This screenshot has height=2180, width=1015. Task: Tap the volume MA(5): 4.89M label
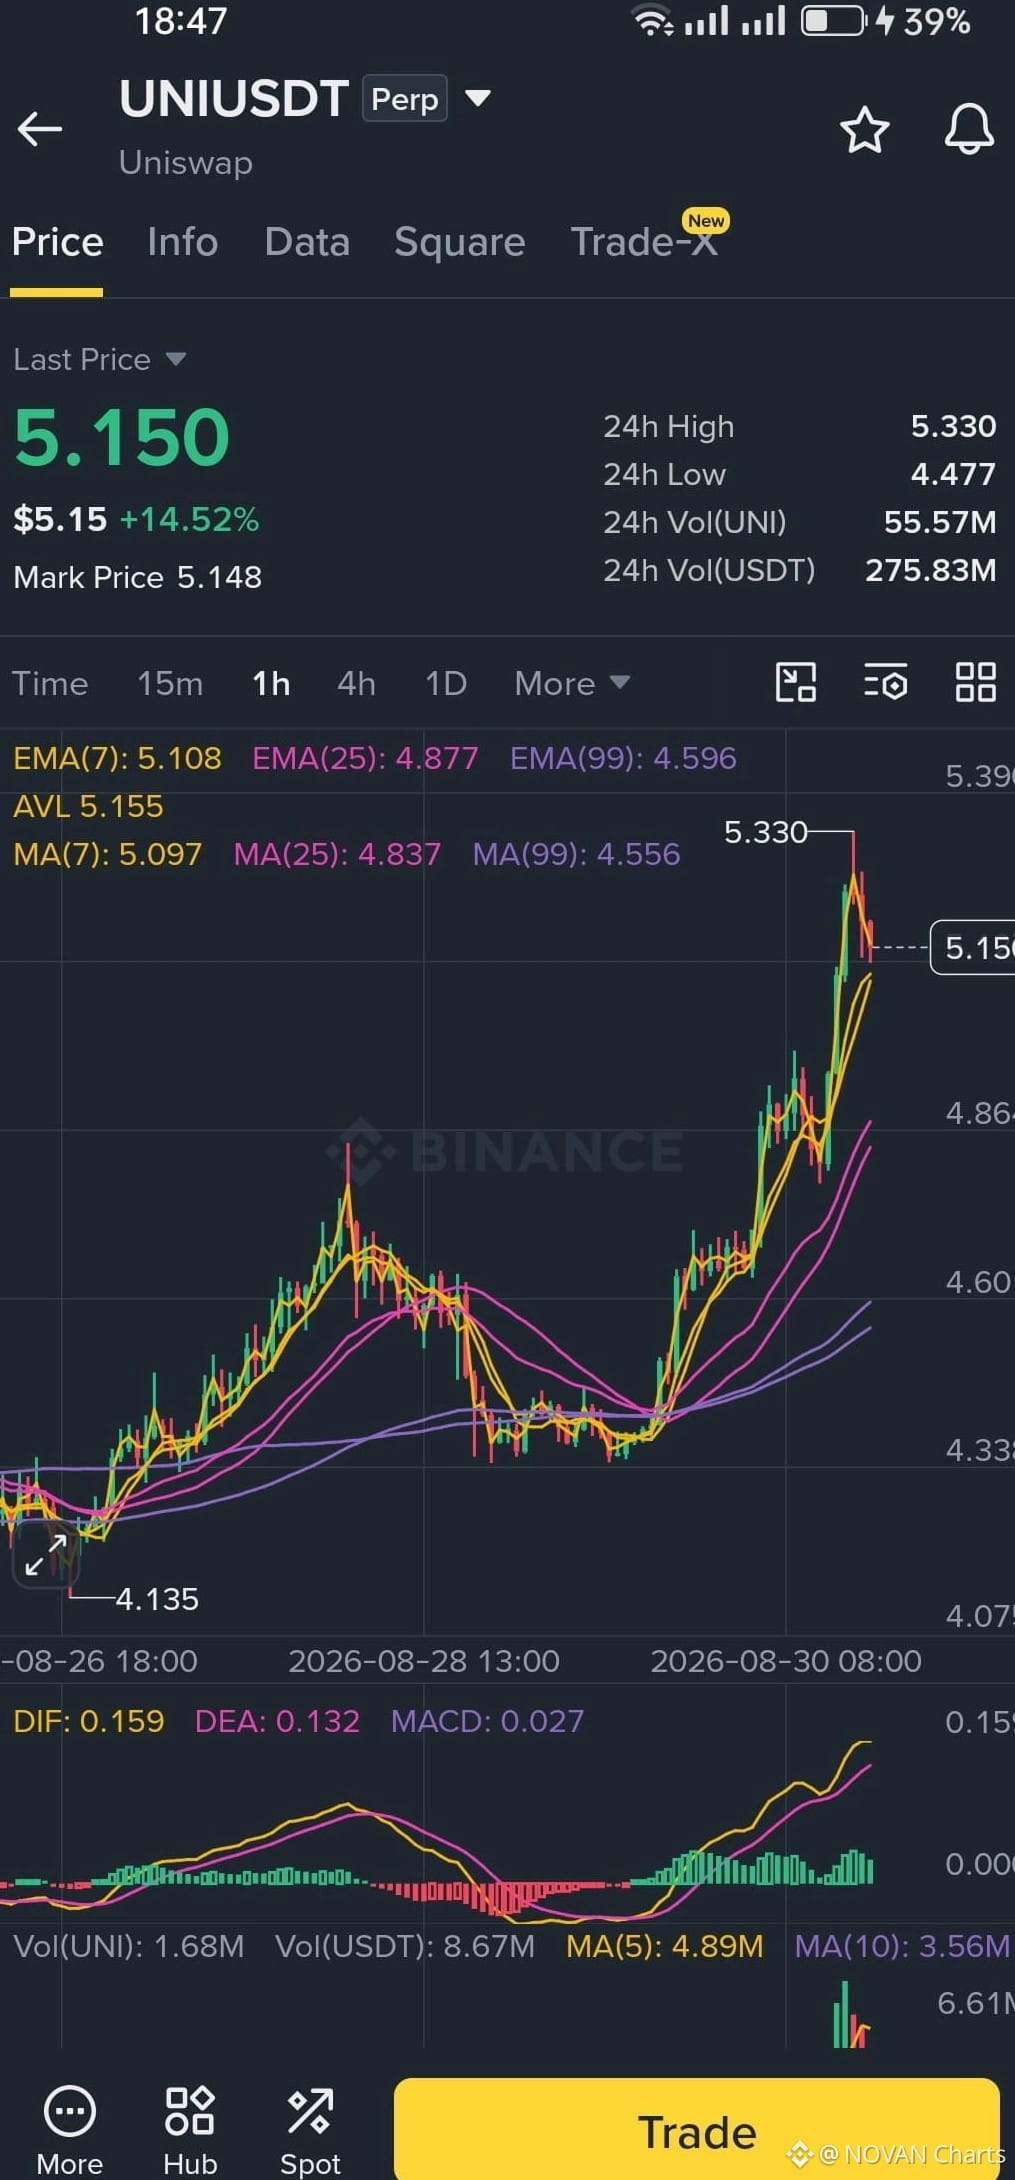(664, 1946)
